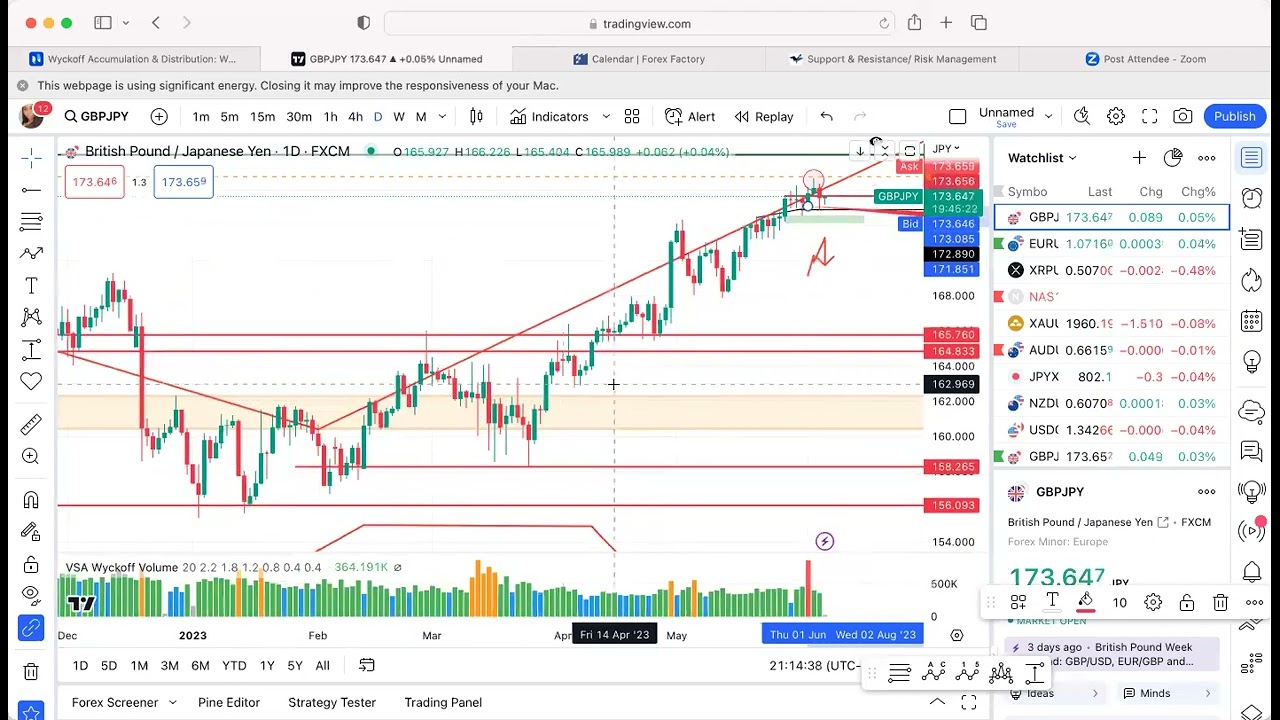The image size is (1280, 720).
Task: Open the Strategy Tester tab
Action: pos(332,702)
